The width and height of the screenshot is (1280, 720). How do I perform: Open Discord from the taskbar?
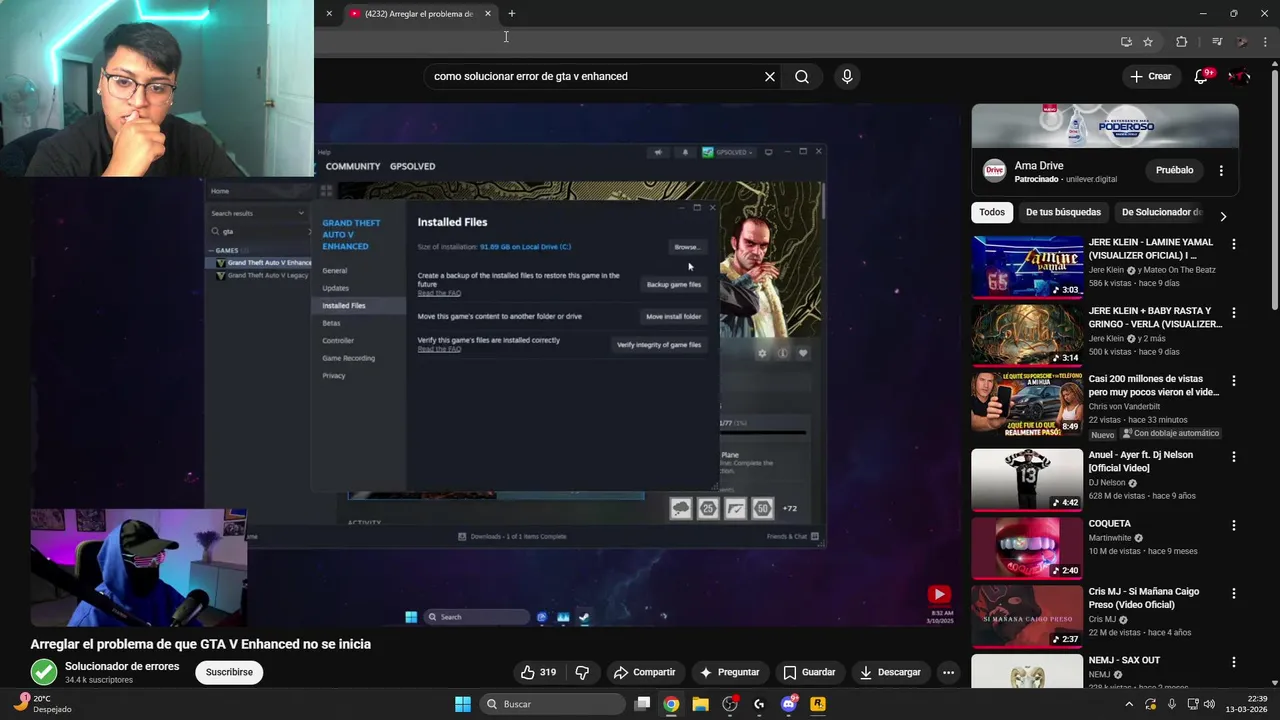click(x=789, y=704)
